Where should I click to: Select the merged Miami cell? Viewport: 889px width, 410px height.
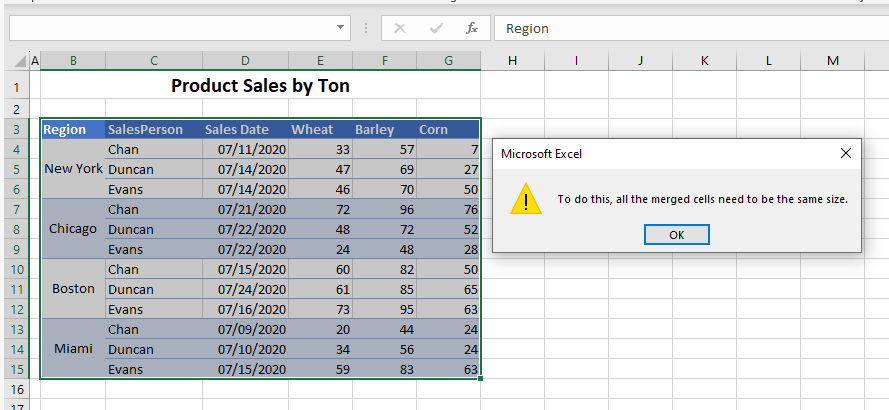point(73,349)
